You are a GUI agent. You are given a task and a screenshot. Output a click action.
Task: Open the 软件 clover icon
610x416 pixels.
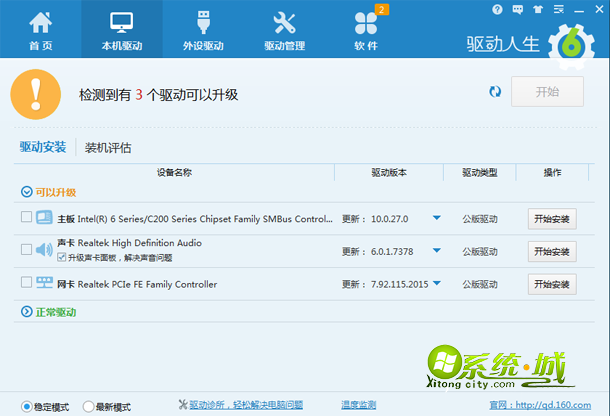(x=366, y=23)
